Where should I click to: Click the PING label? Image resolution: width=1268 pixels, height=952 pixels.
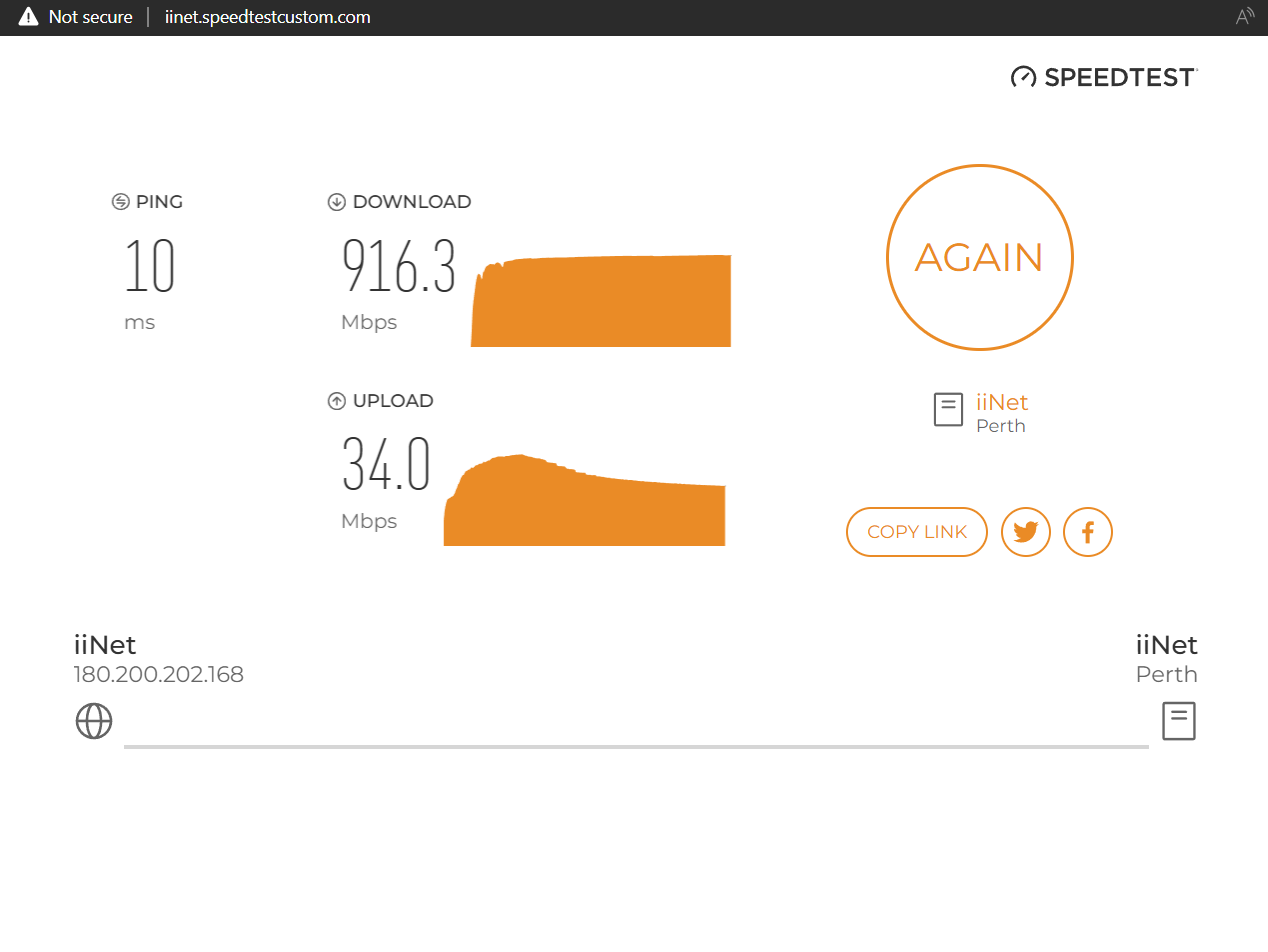[159, 202]
